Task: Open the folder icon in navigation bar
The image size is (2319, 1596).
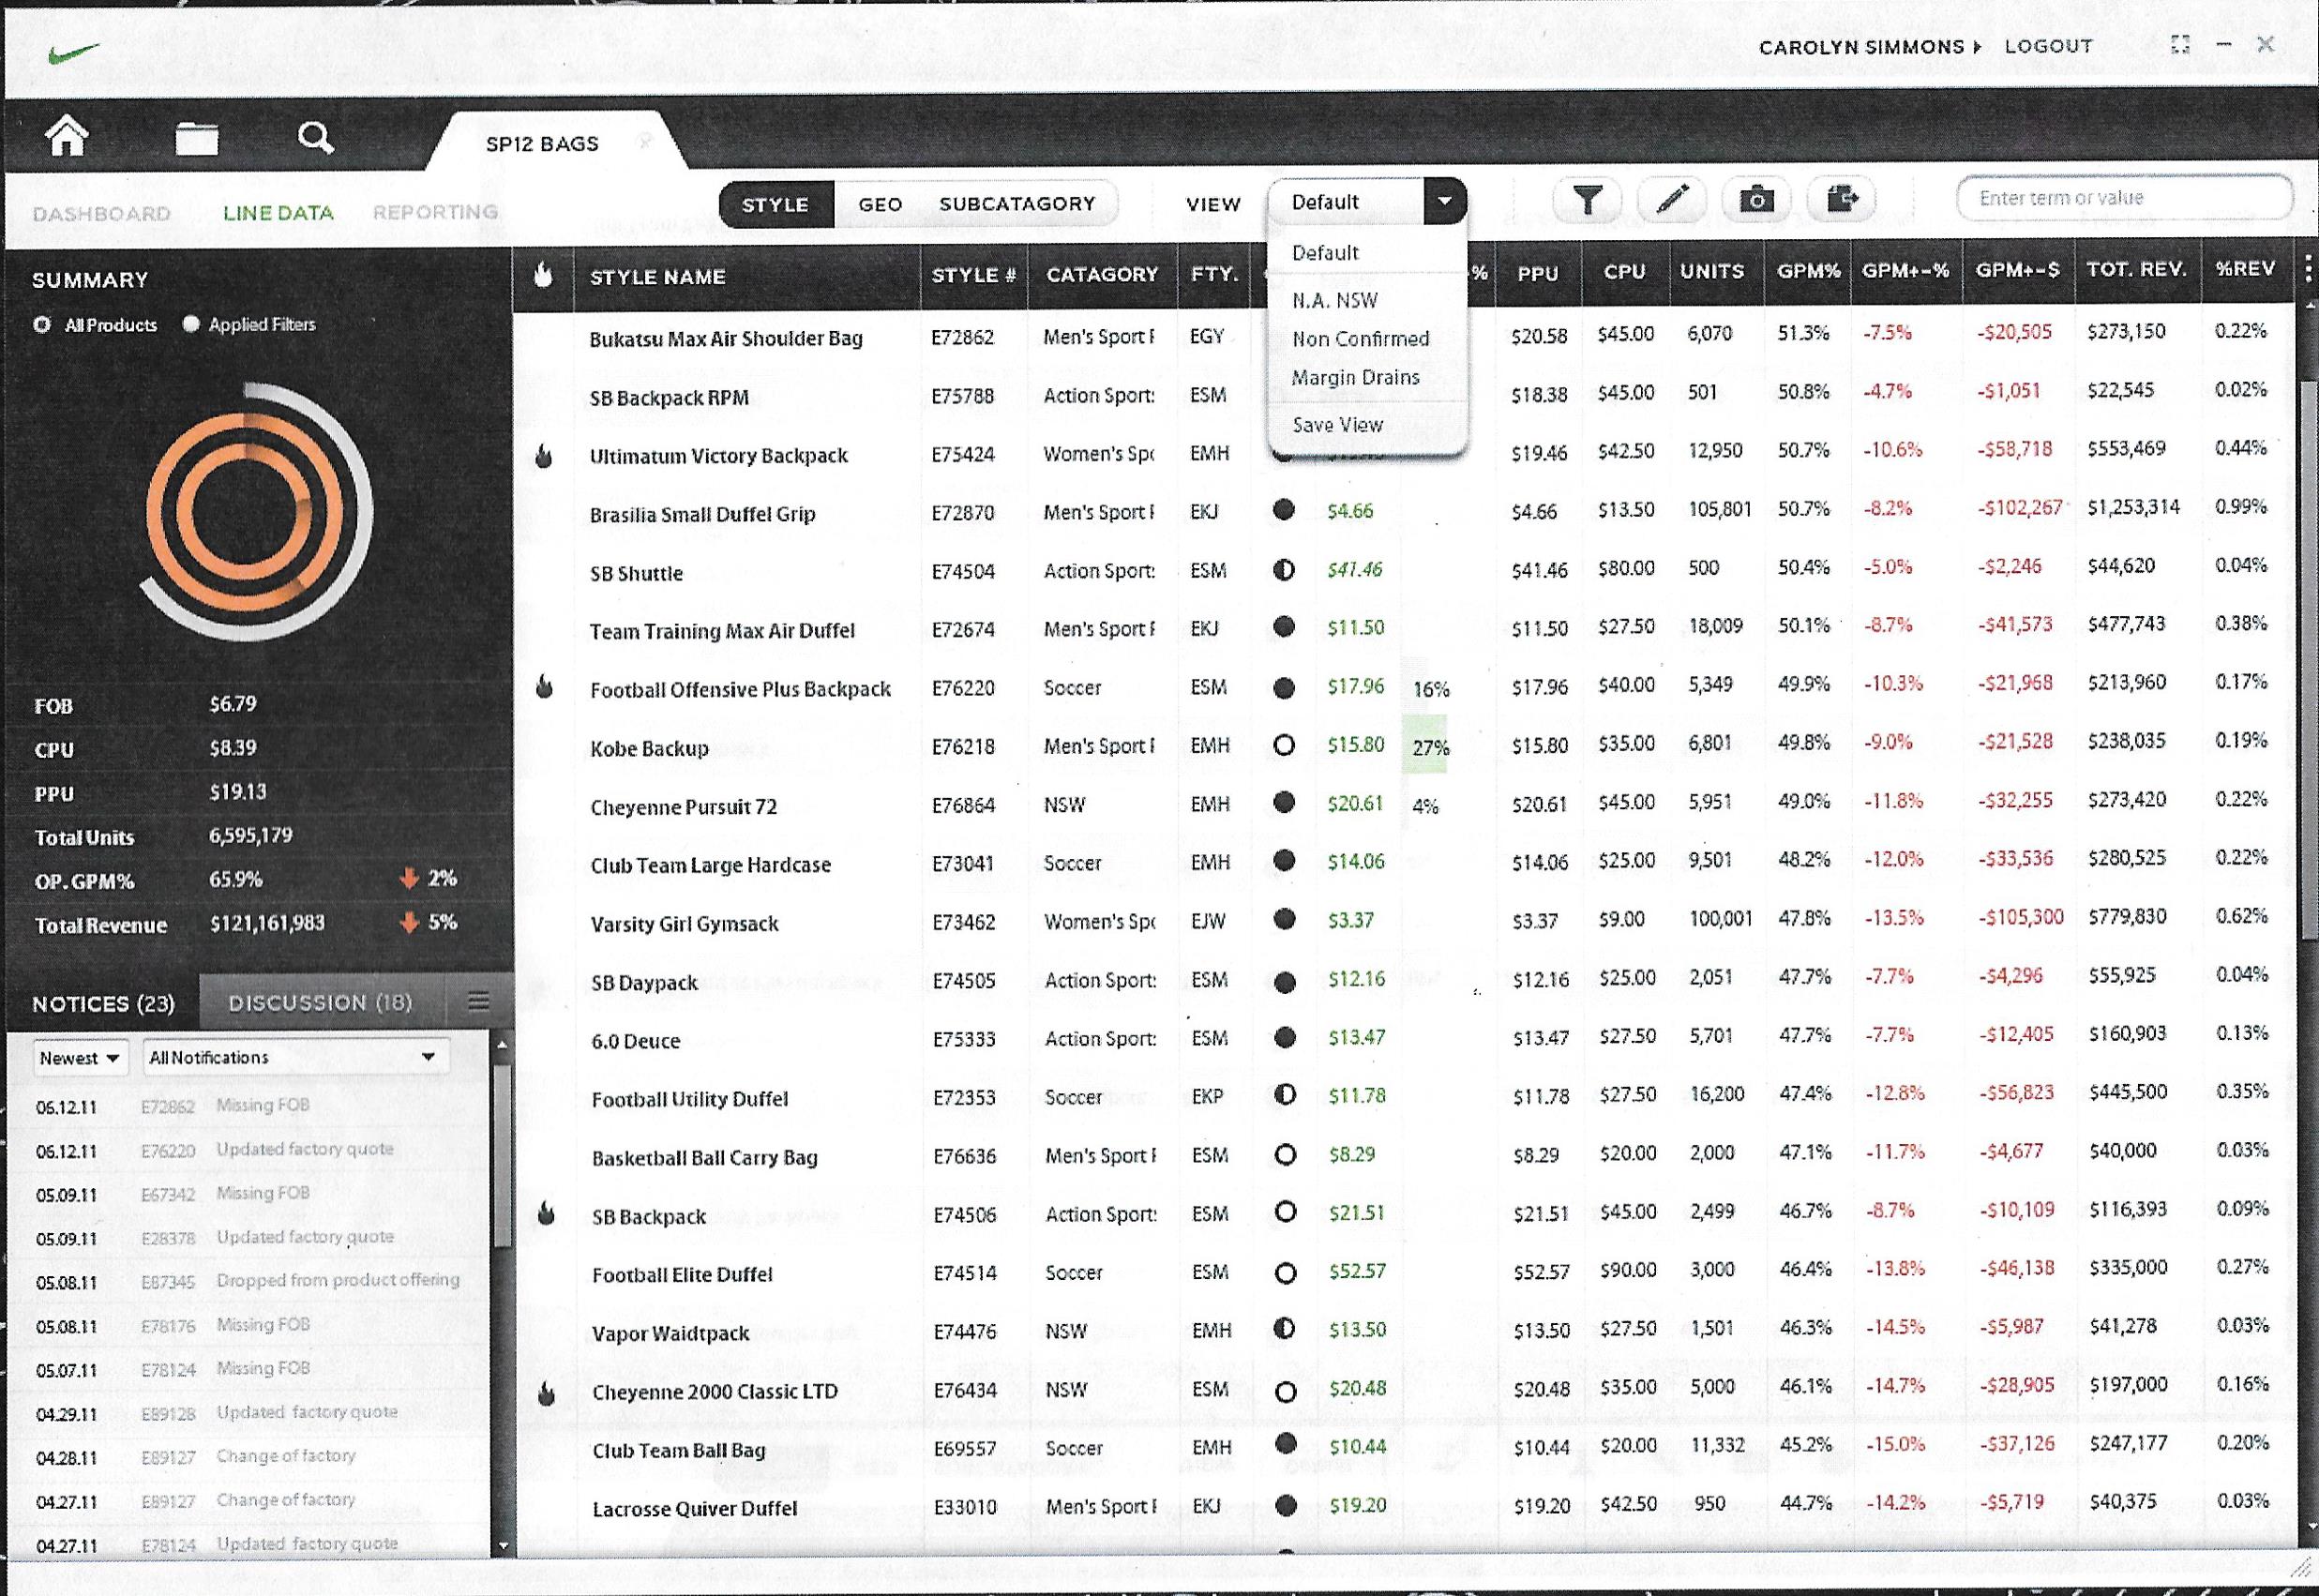Action: coord(196,138)
